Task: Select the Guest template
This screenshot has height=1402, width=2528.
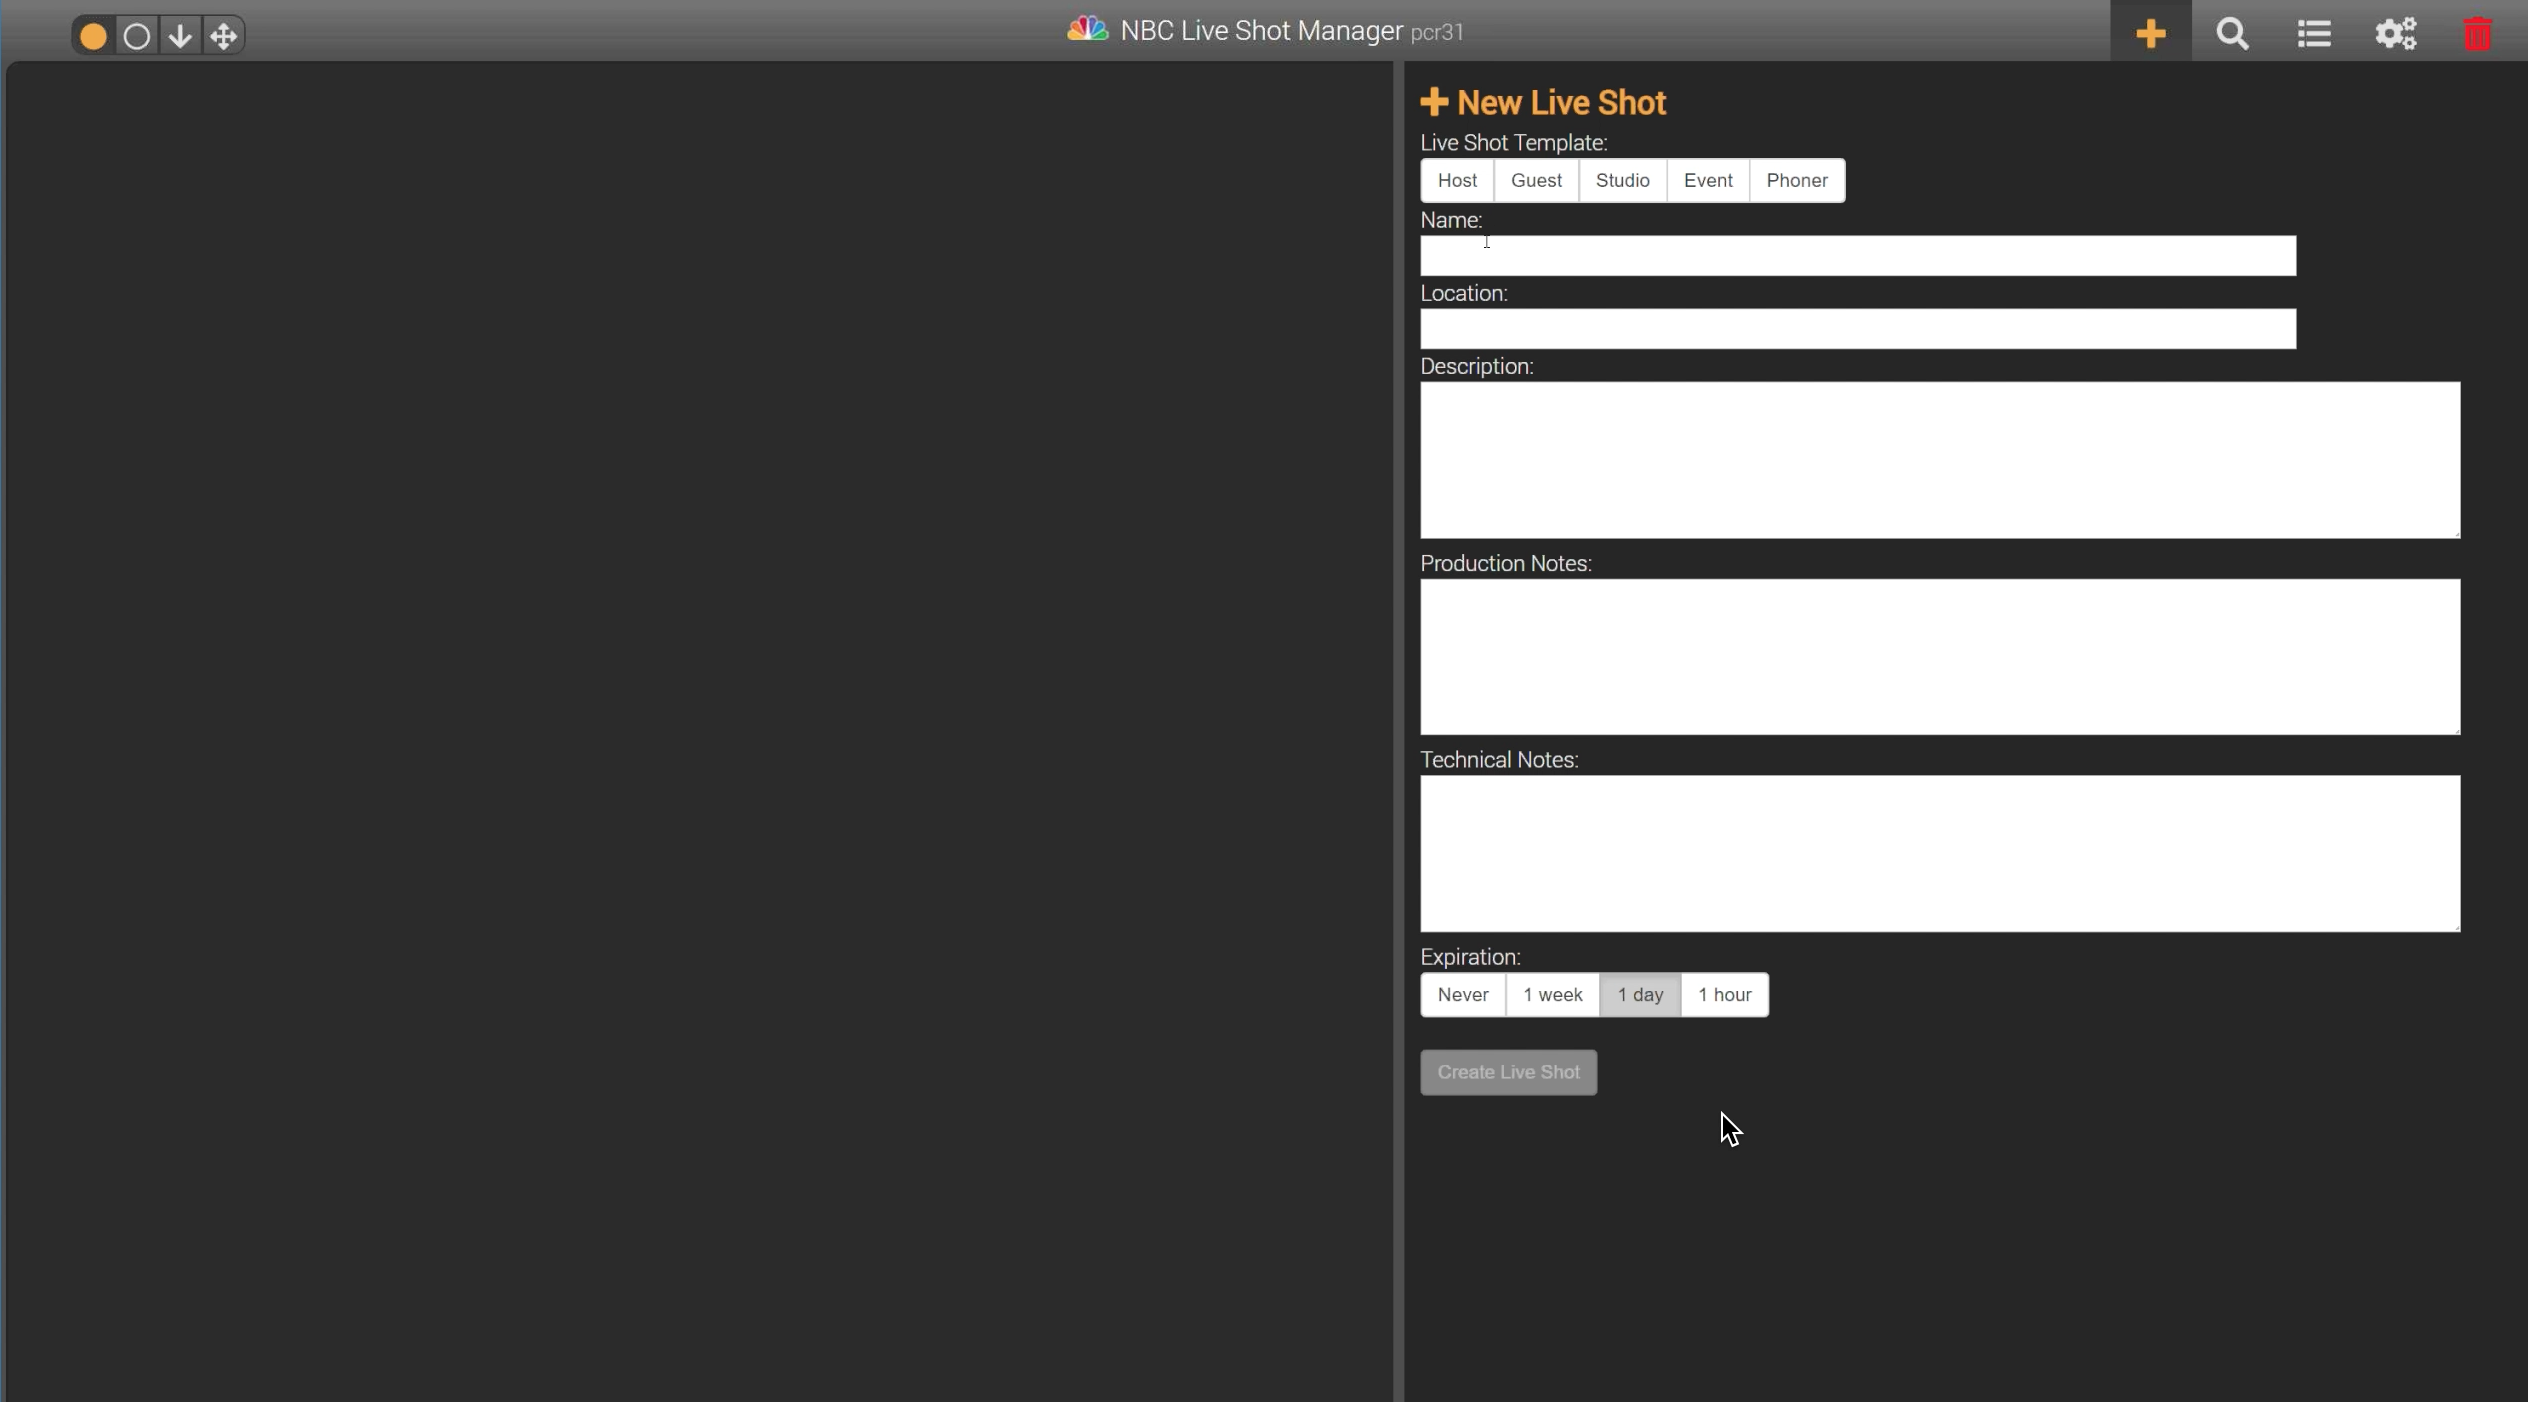Action: coord(1536,180)
